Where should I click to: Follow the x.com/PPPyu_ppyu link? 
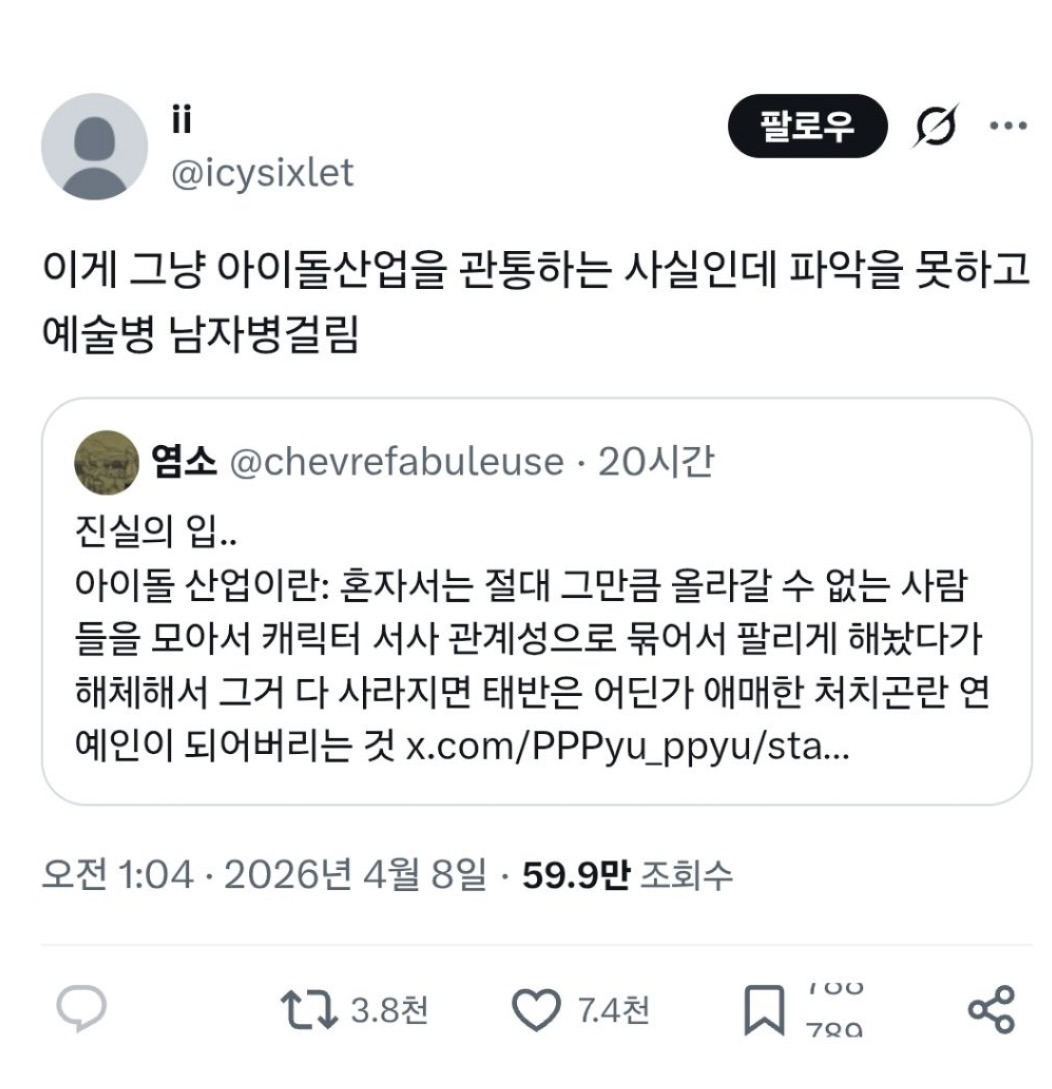[628, 748]
